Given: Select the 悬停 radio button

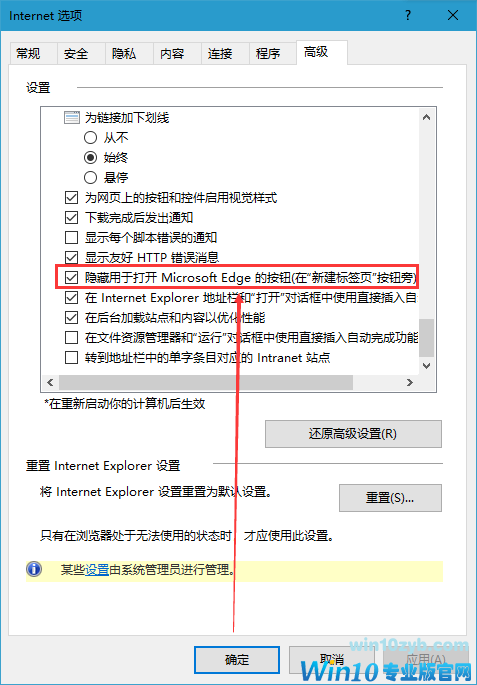Looking at the screenshot, I should [90, 177].
